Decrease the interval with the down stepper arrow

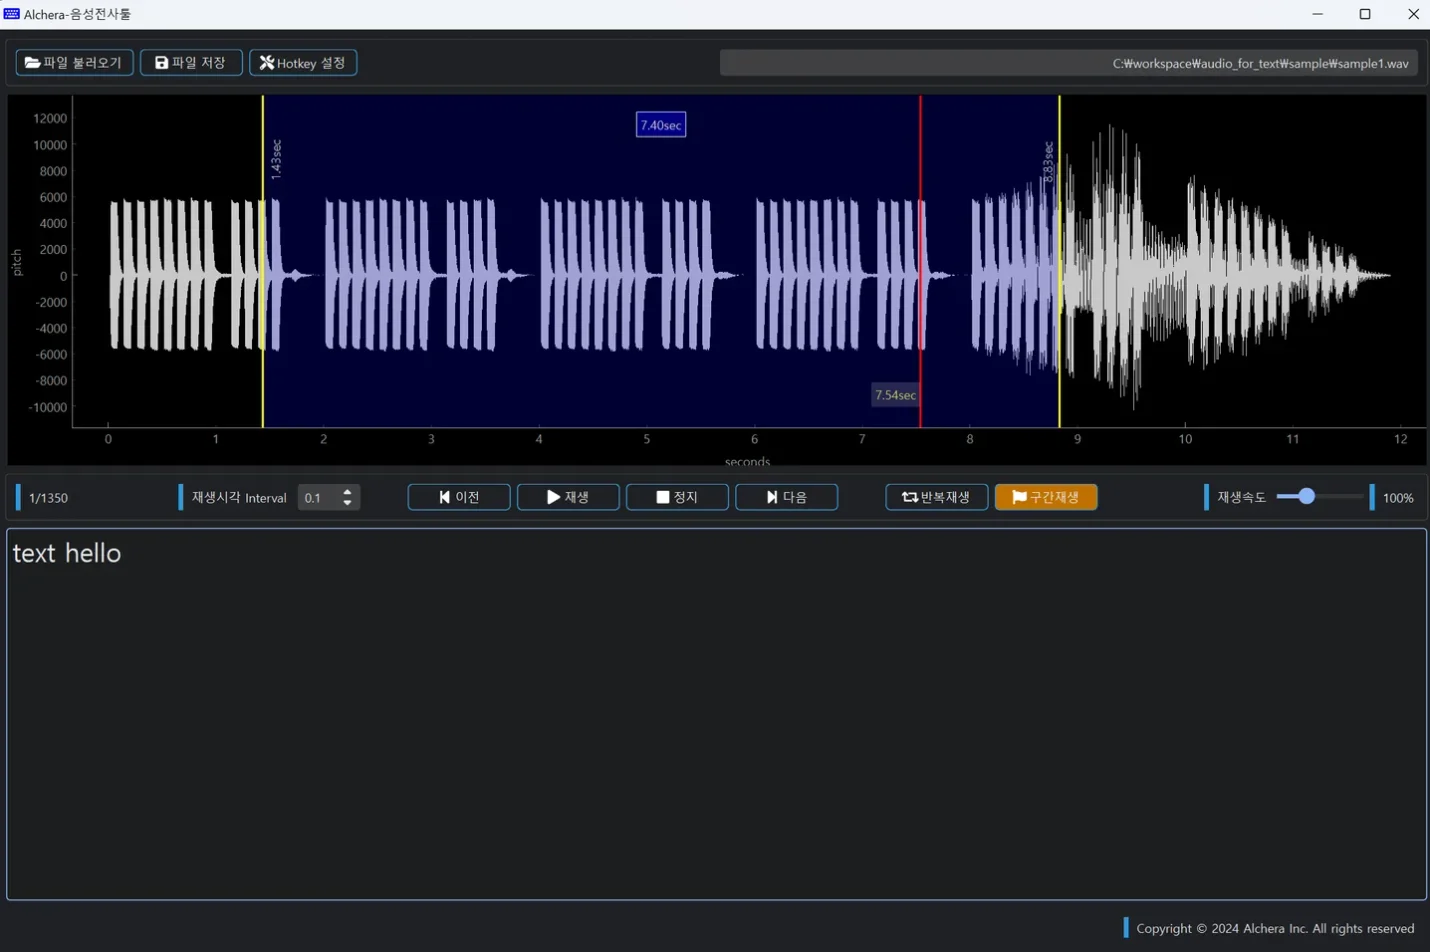(x=348, y=503)
